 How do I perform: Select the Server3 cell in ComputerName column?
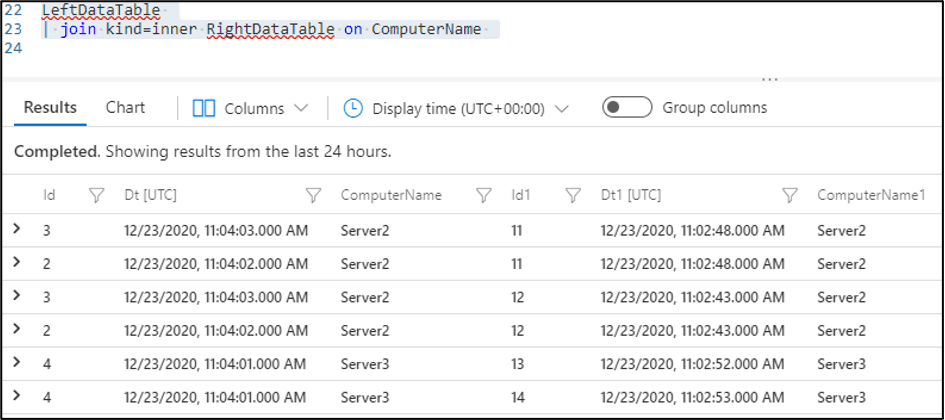point(365,363)
